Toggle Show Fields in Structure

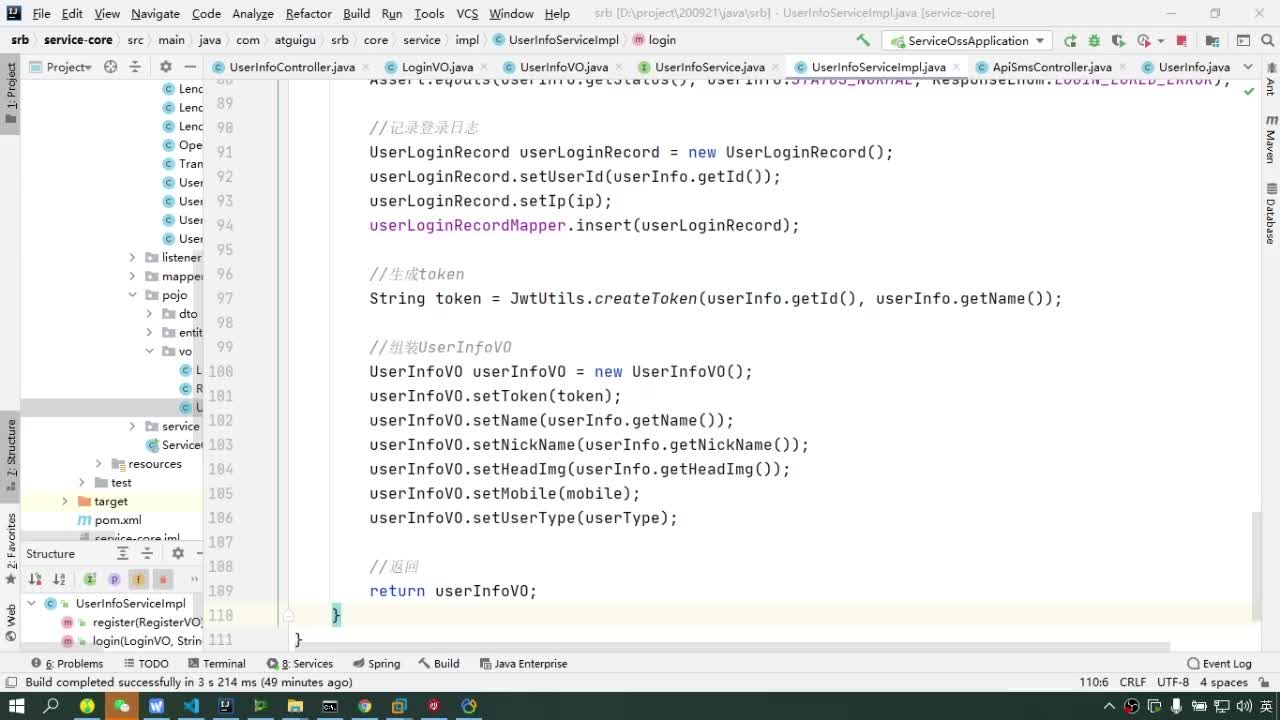coord(139,579)
